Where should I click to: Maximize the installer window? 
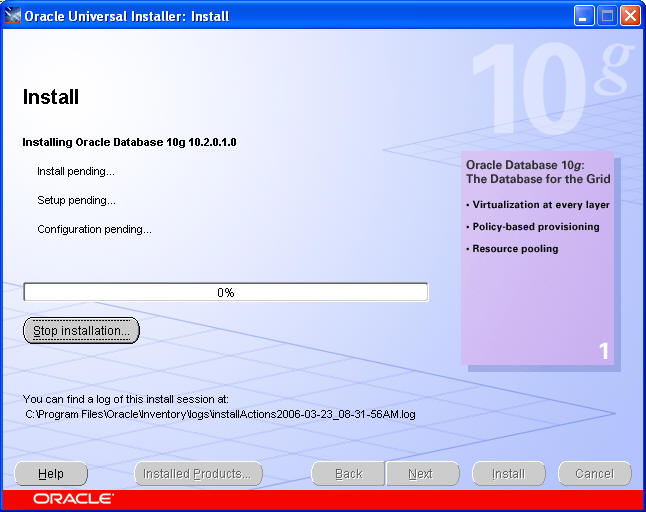click(x=607, y=16)
